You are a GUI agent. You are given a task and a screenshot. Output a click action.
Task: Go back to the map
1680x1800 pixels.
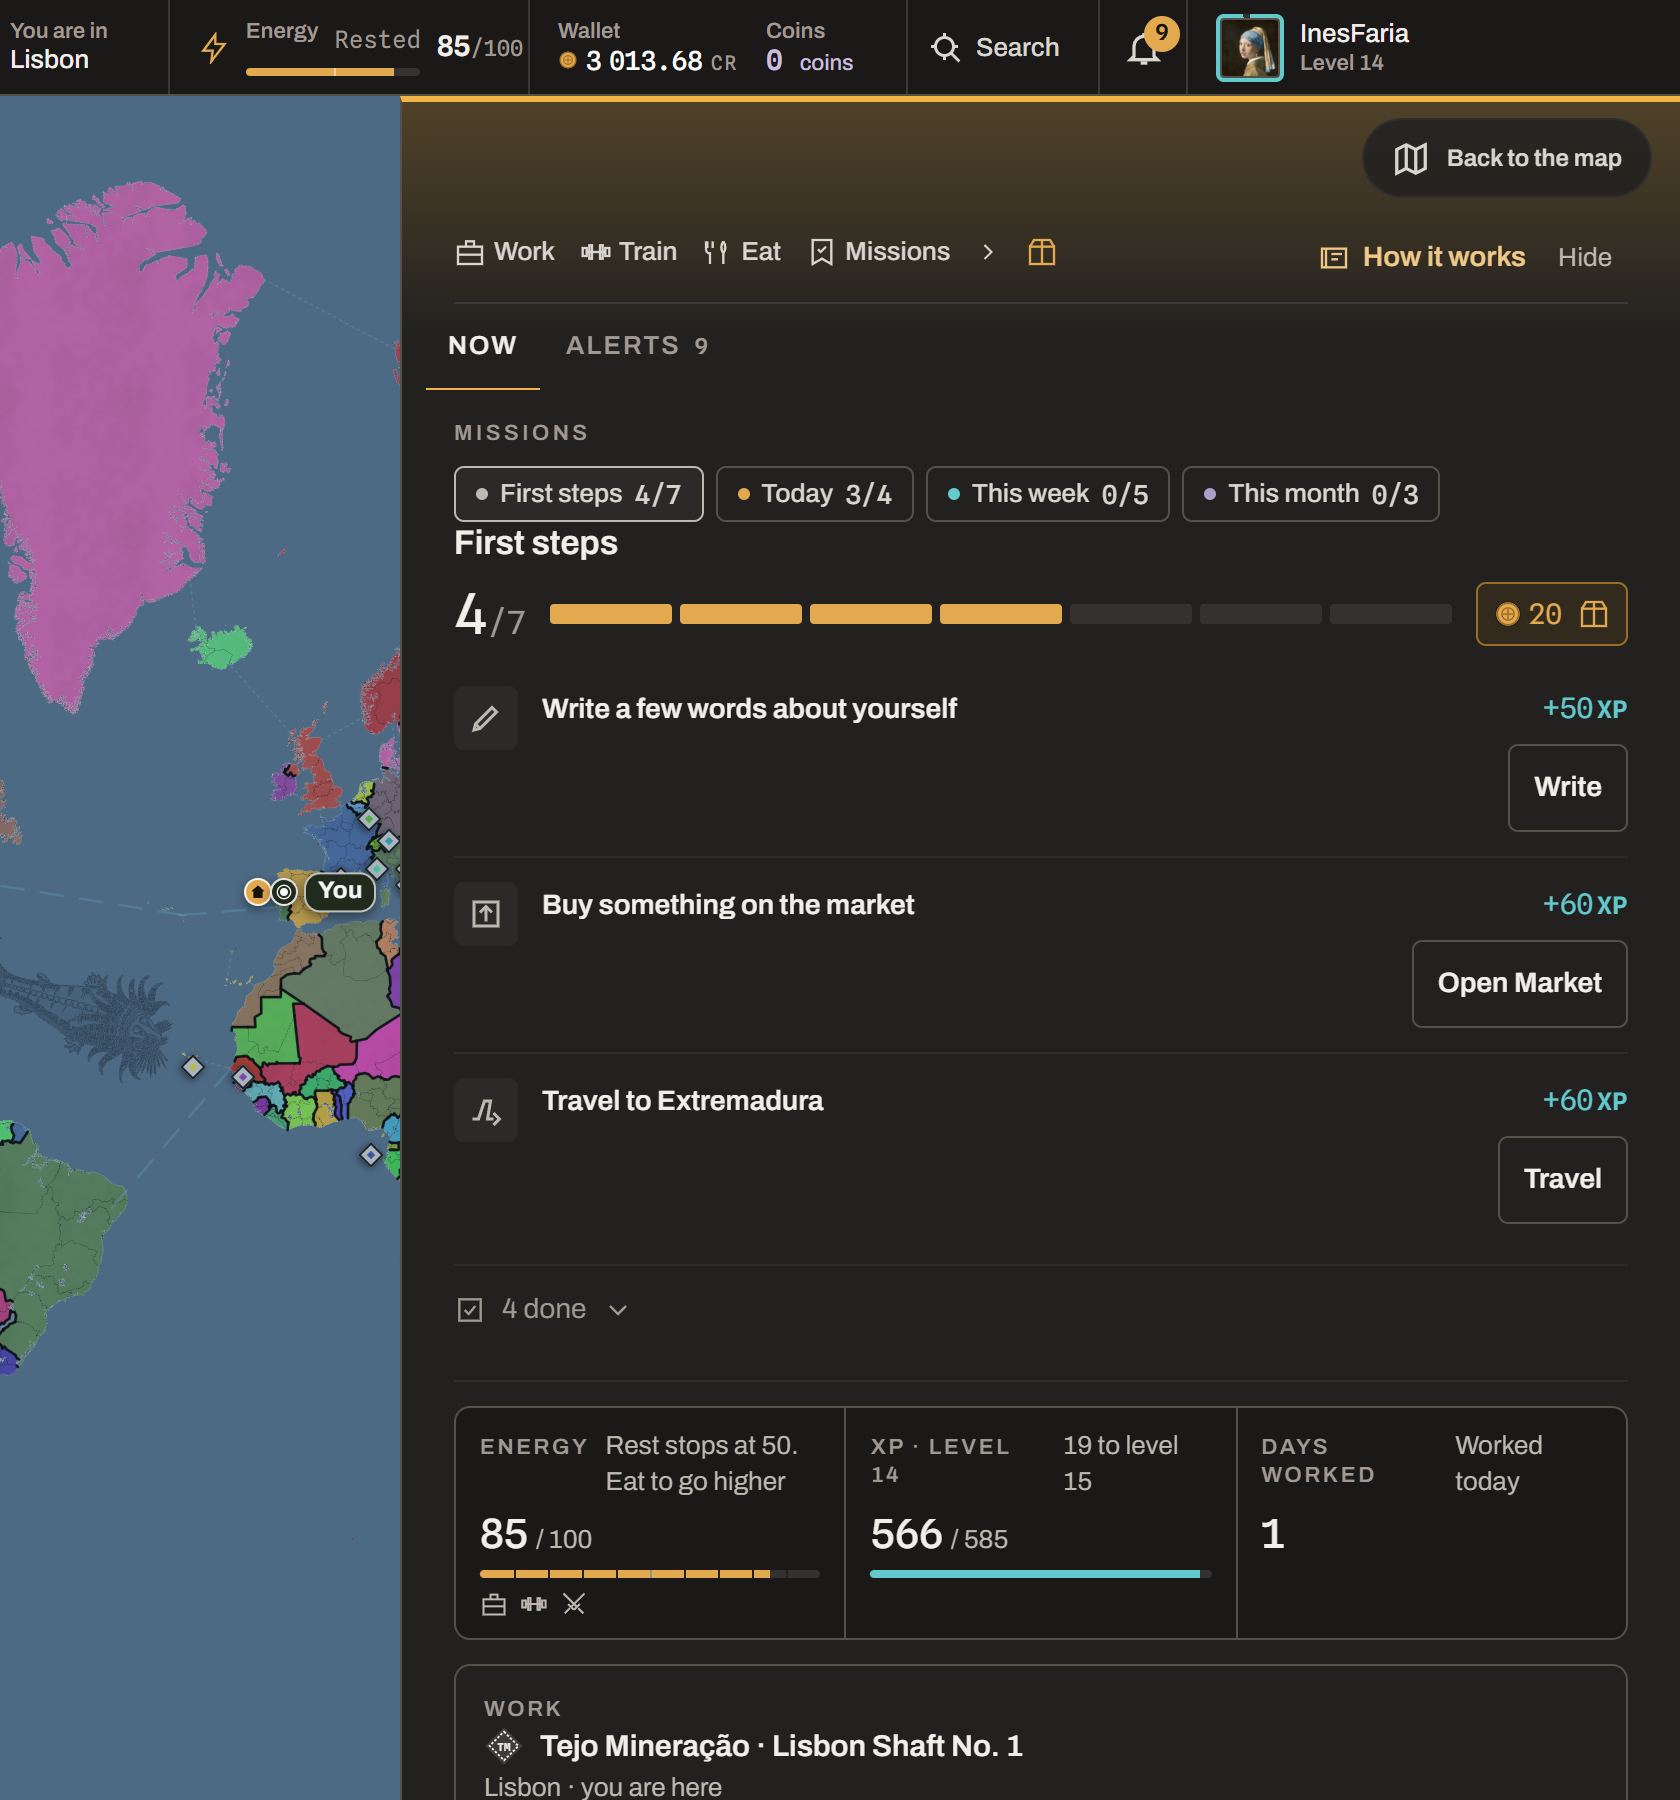click(1507, 158)
